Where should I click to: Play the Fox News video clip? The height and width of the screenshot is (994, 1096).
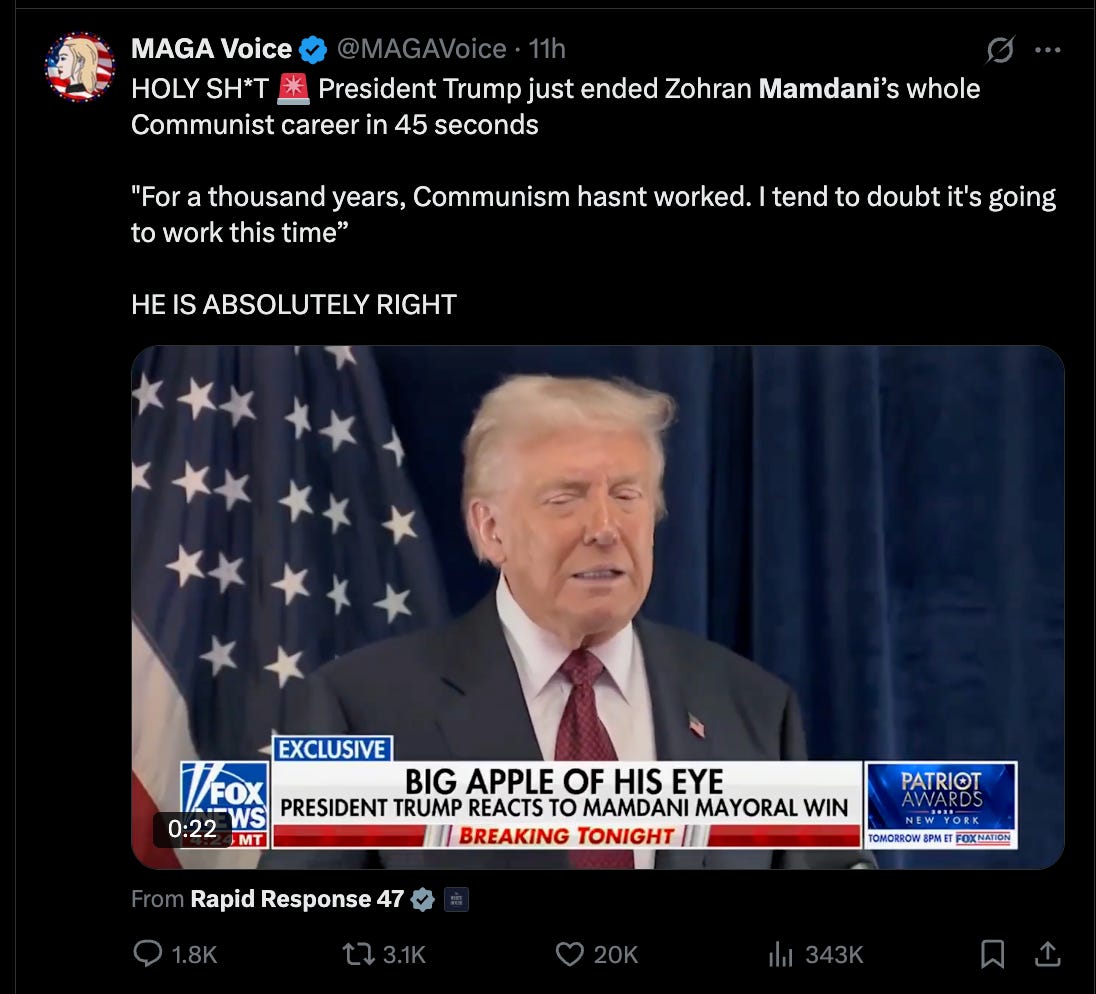pyautogui.click(x=598, y=607)
